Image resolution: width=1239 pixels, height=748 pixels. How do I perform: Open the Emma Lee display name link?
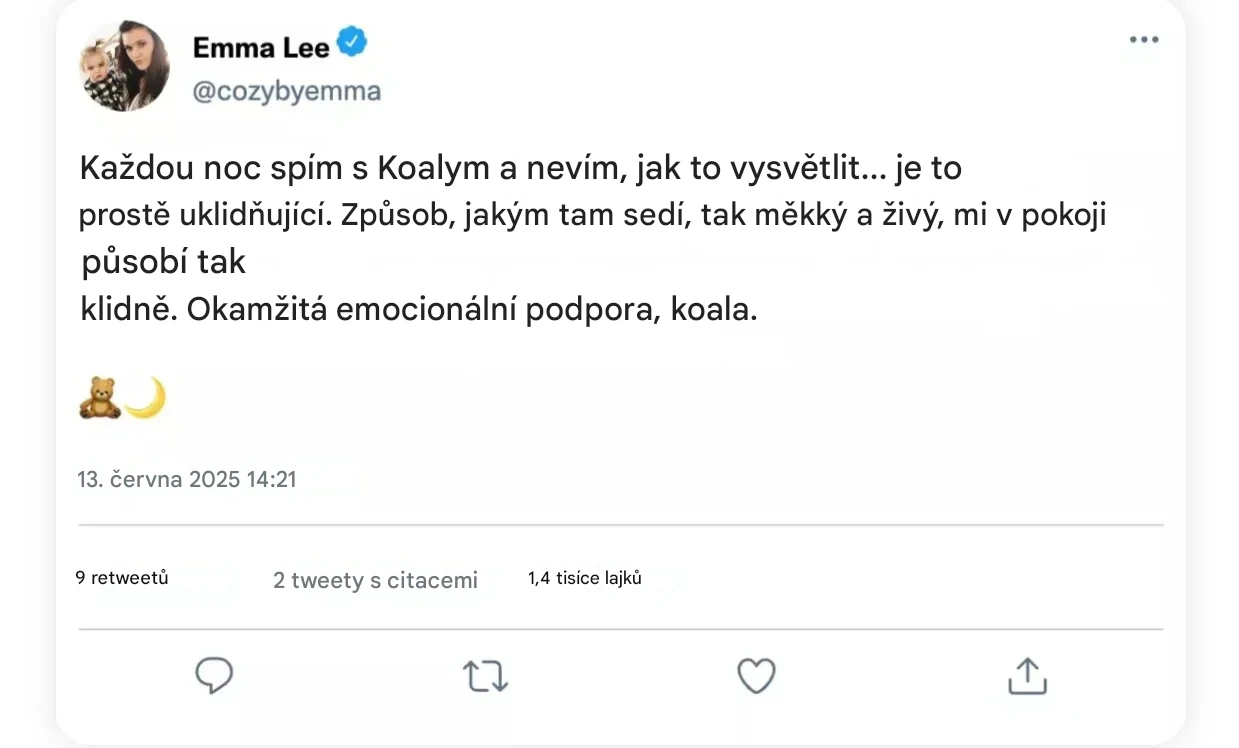click(x=261, y=46)
